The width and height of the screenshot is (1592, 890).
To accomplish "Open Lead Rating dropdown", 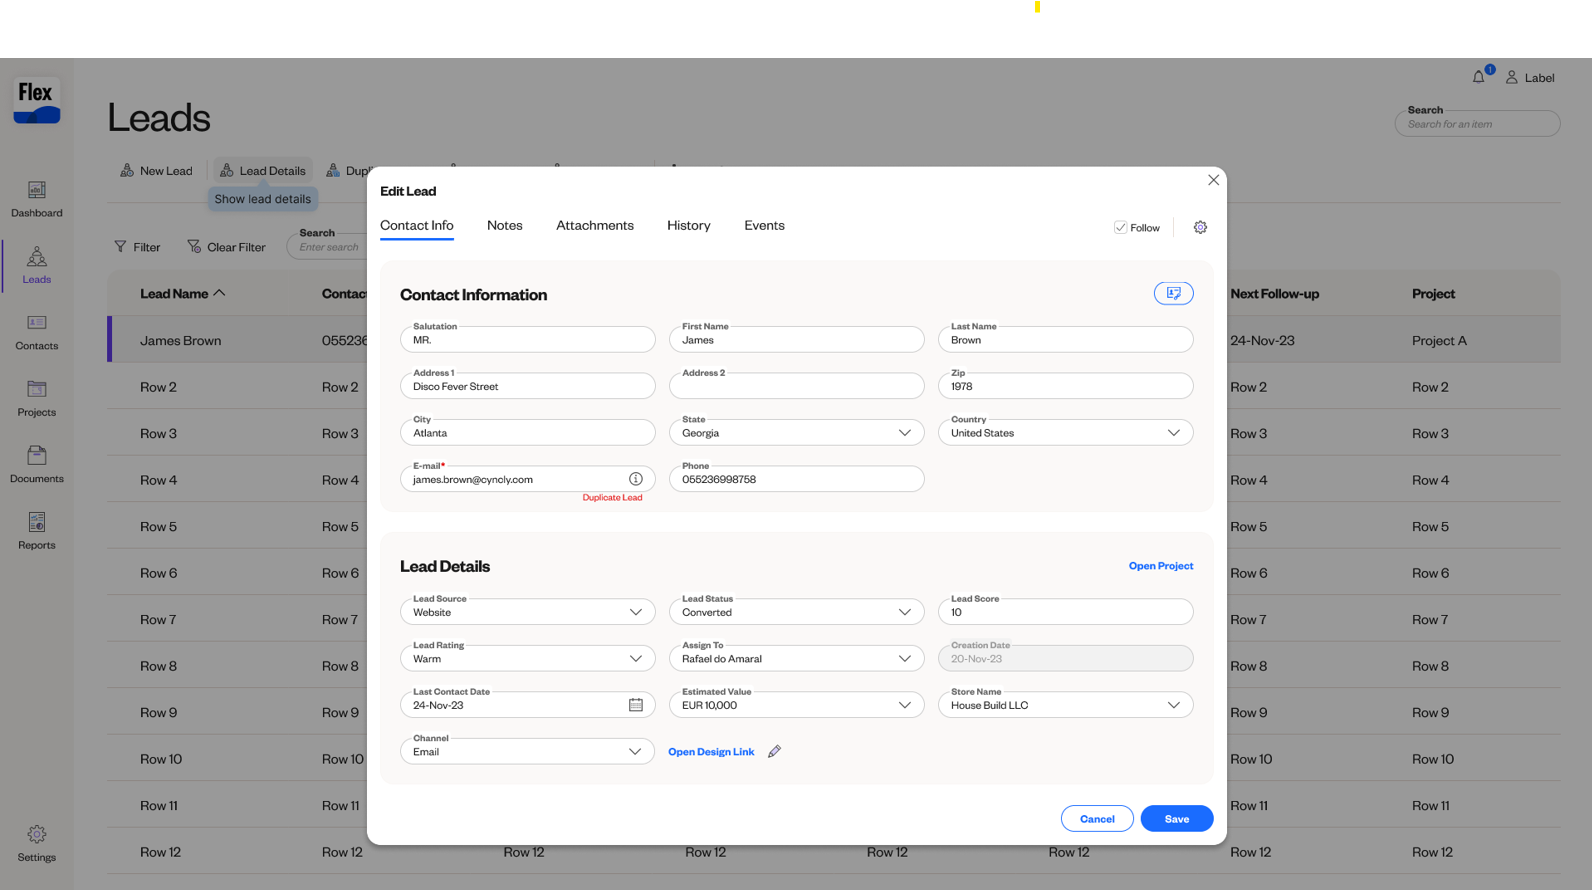I will pyautogui.click(x=528, y=658).
